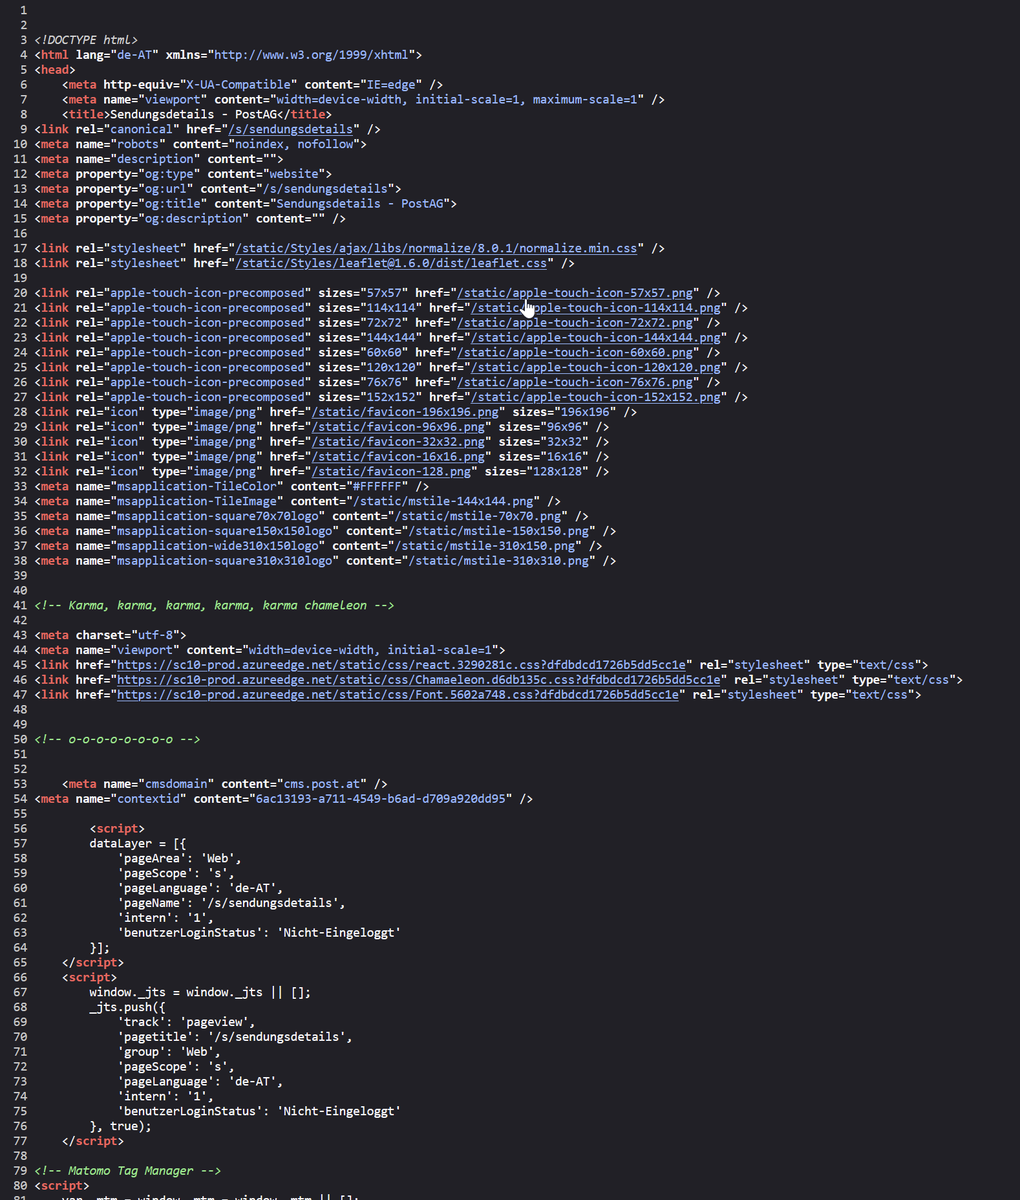The width and height of the screenshot is (1020, 1200).
Task: Click the apple-touch-icon-57x57.png link
Action: [x=576, y=293]
